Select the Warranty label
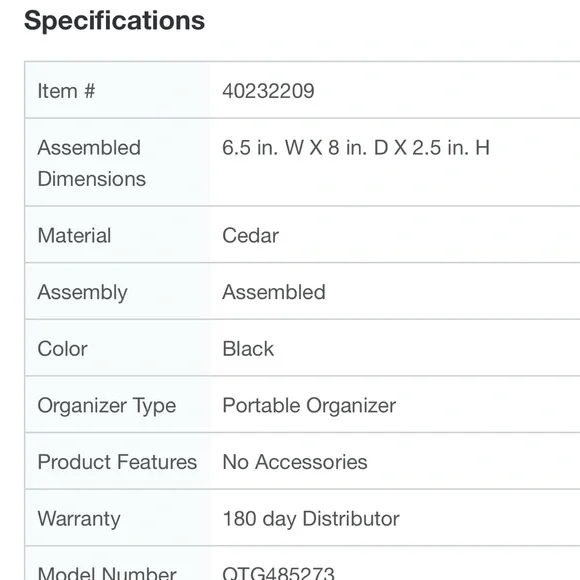This screenshot has width=580, height=580. 79,519
